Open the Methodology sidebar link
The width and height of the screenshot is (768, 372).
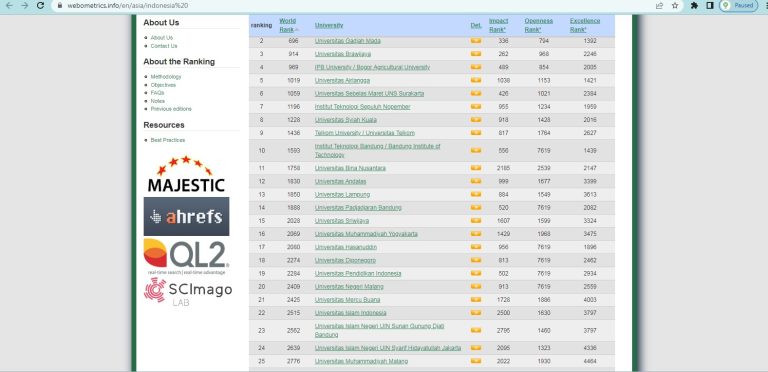pos(166,77)
